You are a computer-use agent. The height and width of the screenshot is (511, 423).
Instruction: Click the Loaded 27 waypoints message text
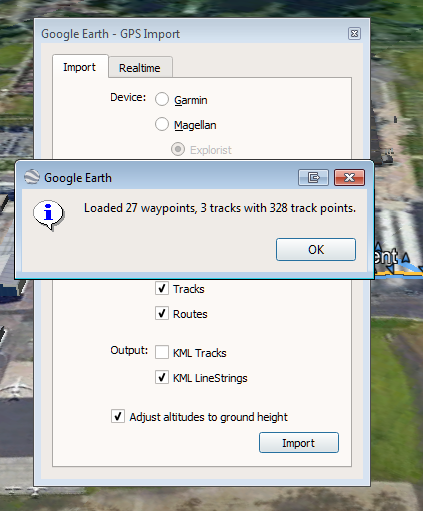pos(220,208)
